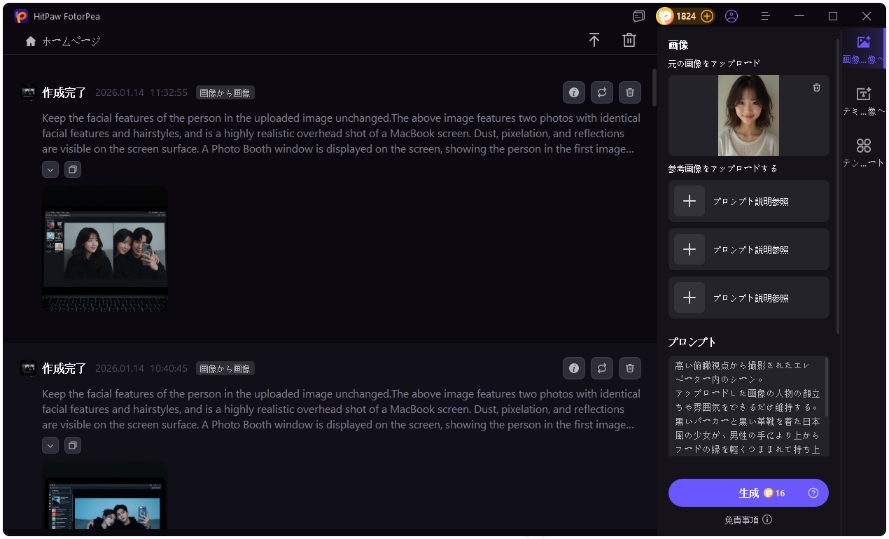Click the HitPaw FotorPea logo icon

21,16
